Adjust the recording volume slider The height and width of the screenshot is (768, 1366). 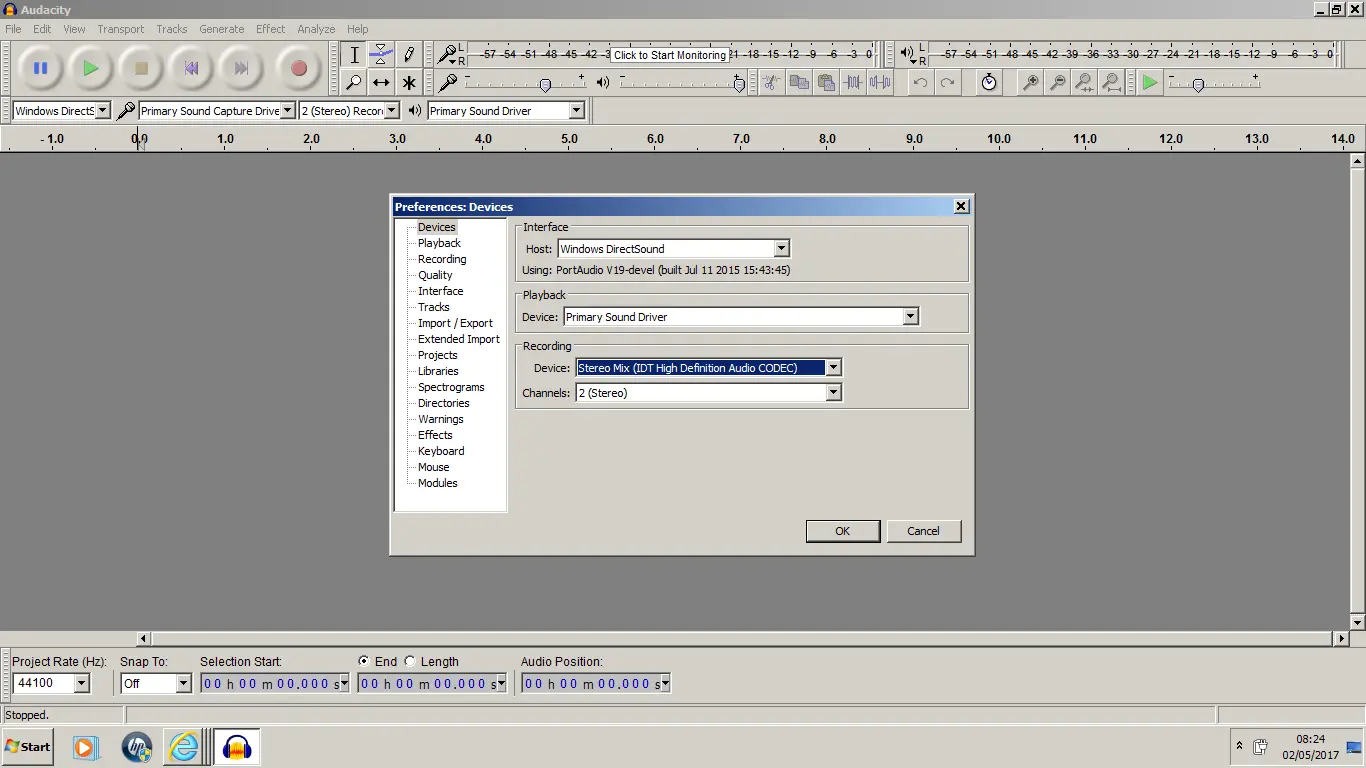pyautogui.click(x=545, y=84)
